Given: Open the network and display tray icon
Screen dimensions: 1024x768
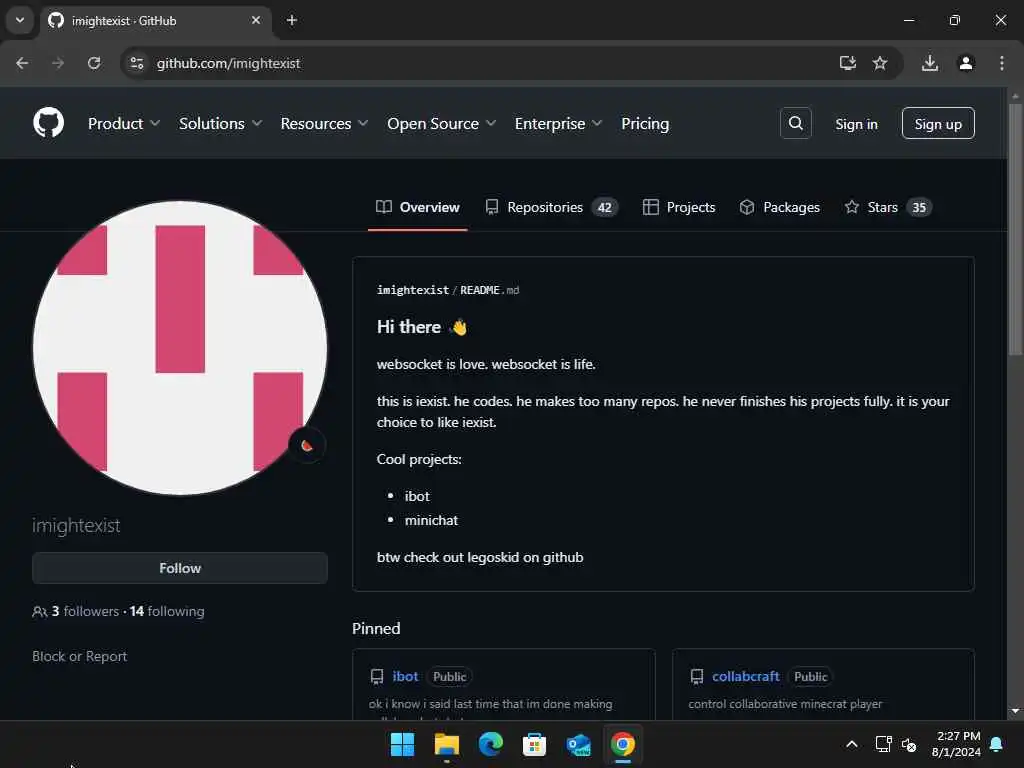Looking at the screenshot, I should pos(883,744).
